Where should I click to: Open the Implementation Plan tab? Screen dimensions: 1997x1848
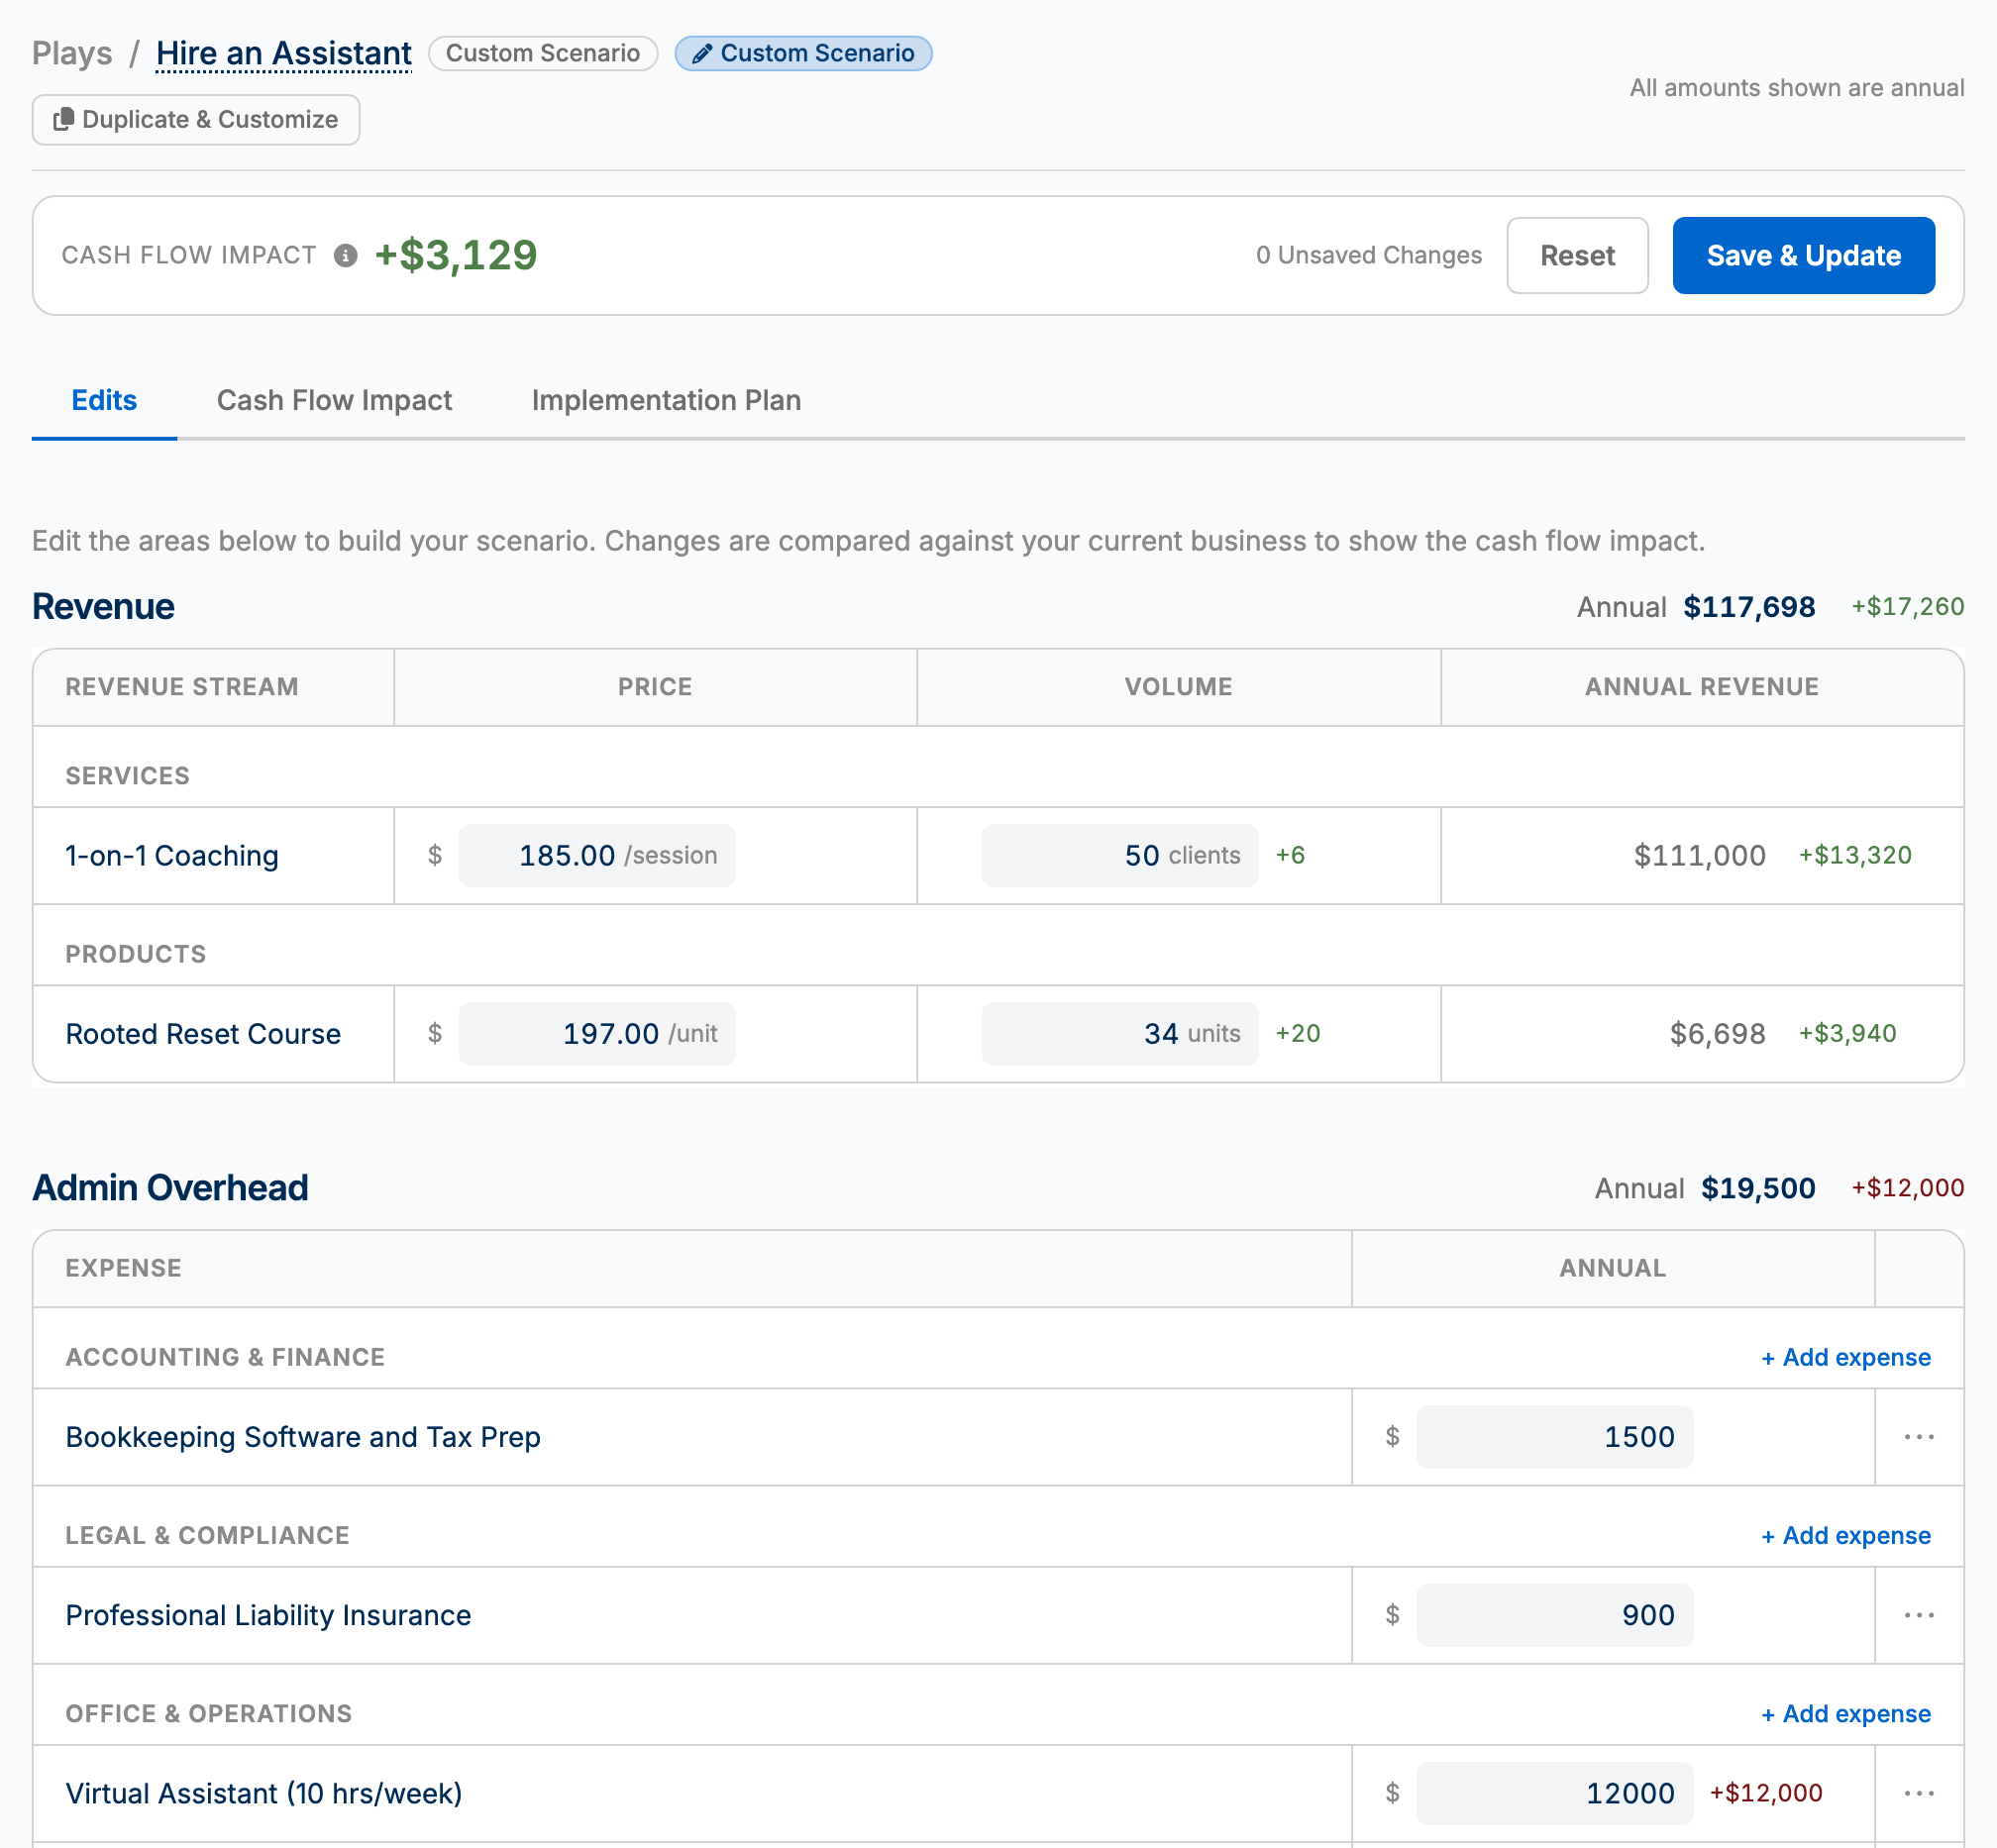click(x=666, y=400)
